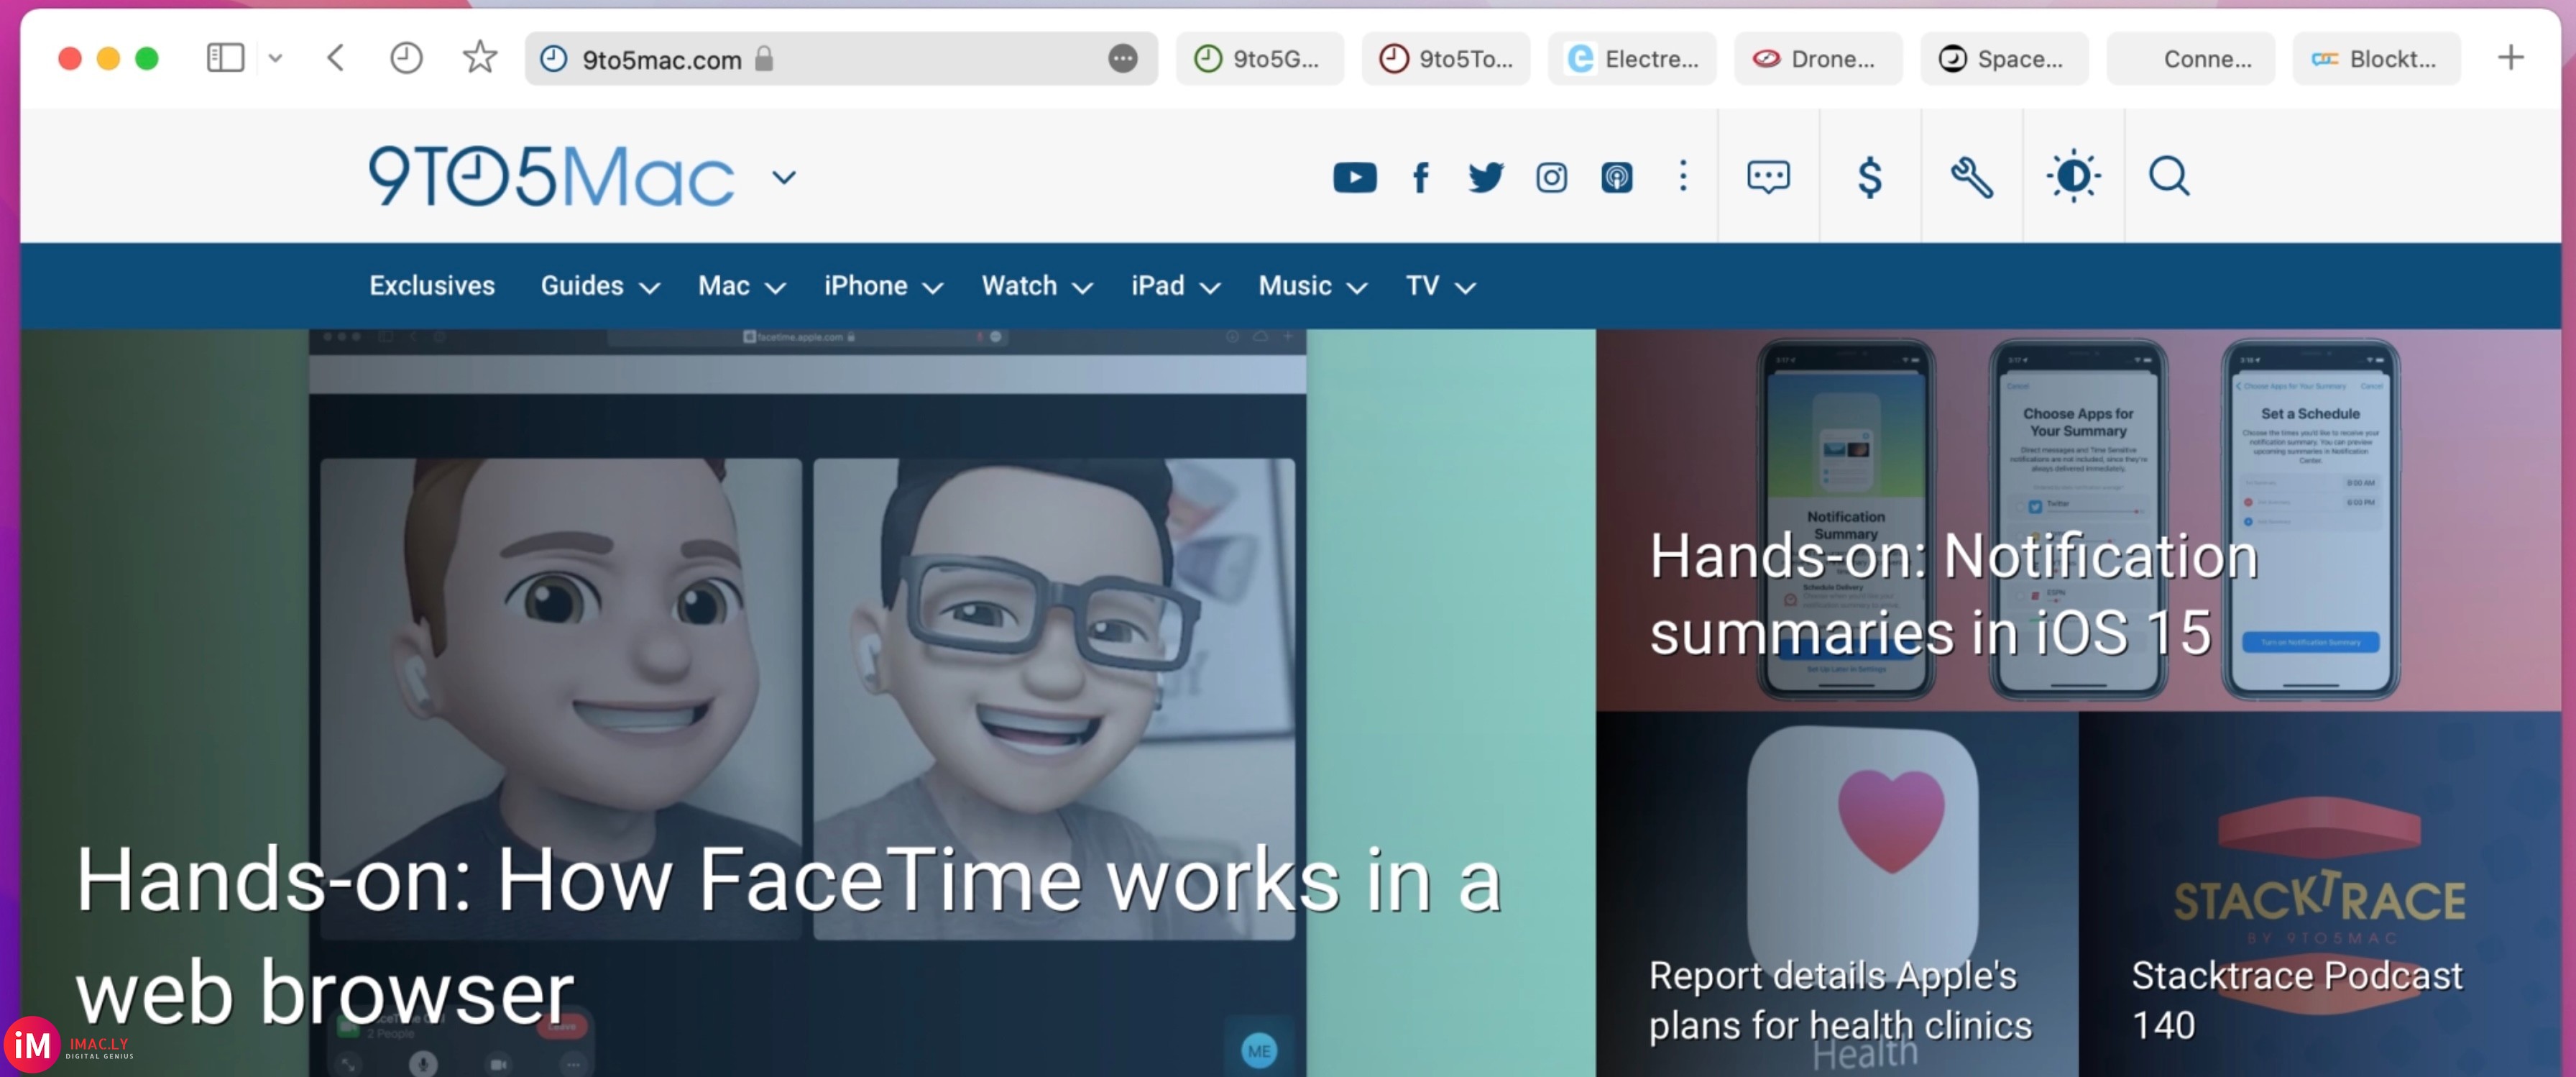Image resolution: width=2576 pixels, height=1077 pixels.
Task: Open FaceTime in web browser article
Action: pos(789,935)
